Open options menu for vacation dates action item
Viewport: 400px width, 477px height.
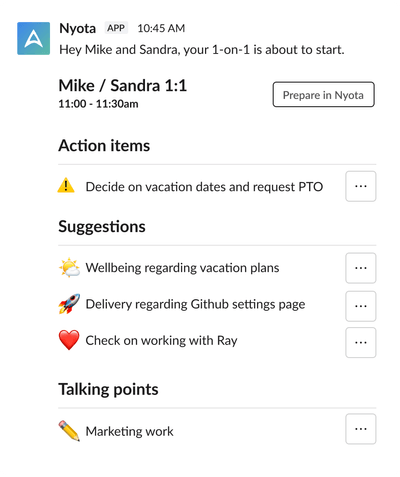361,186
